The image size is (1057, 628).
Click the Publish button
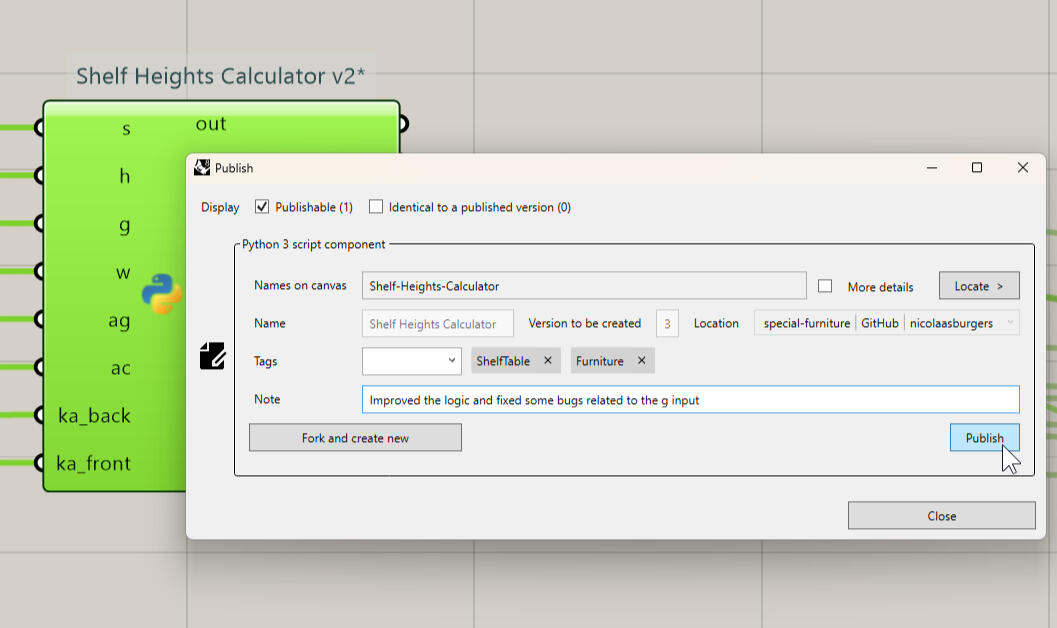(x=984, y=438)
